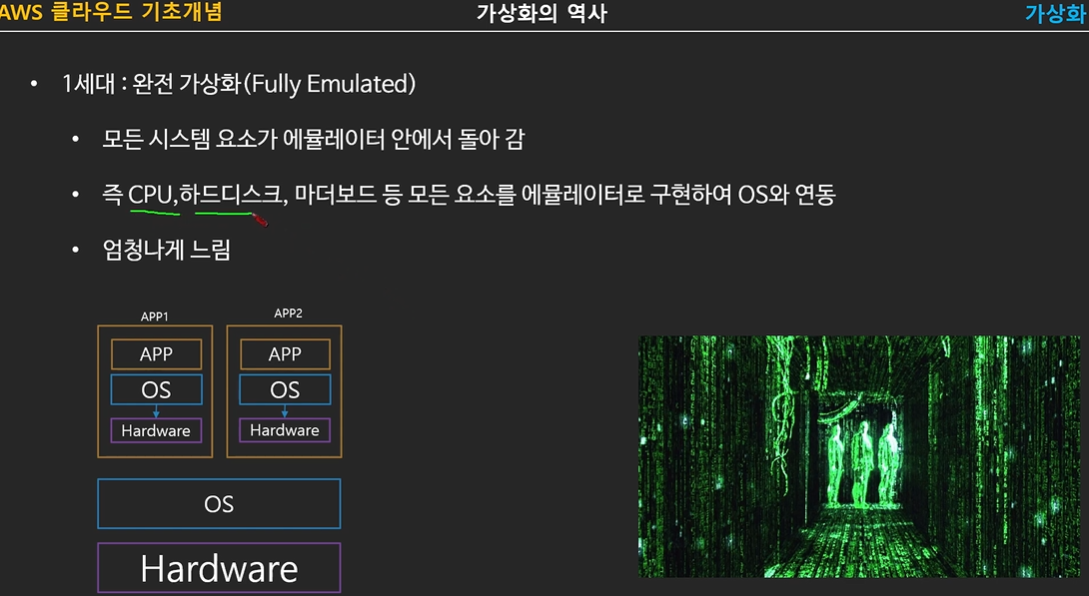Click the small "APP2" label
The height and width of the screenshot is (596, 1089).
click(288, 313)
